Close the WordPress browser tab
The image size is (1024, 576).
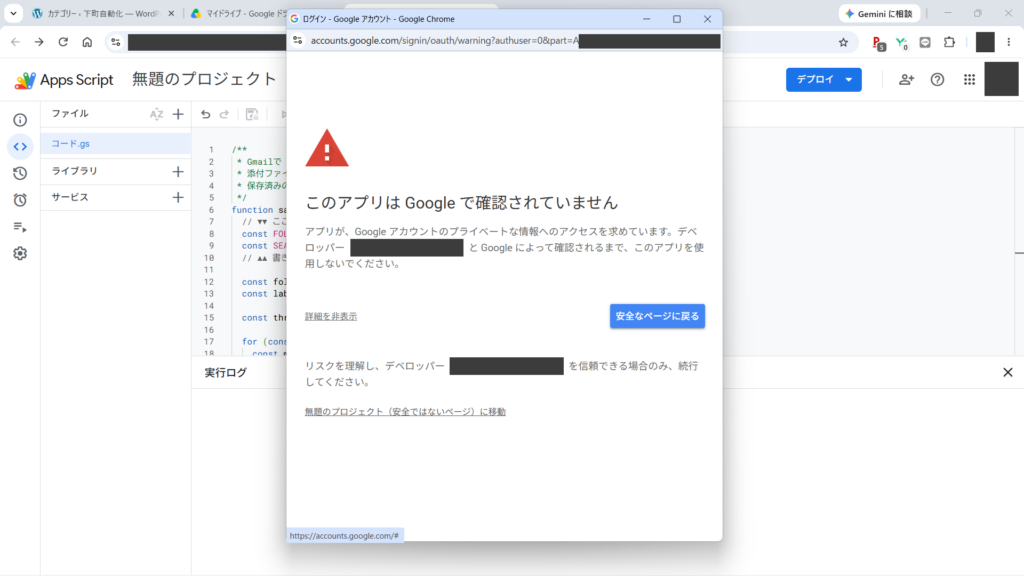(x=172, y=13)
